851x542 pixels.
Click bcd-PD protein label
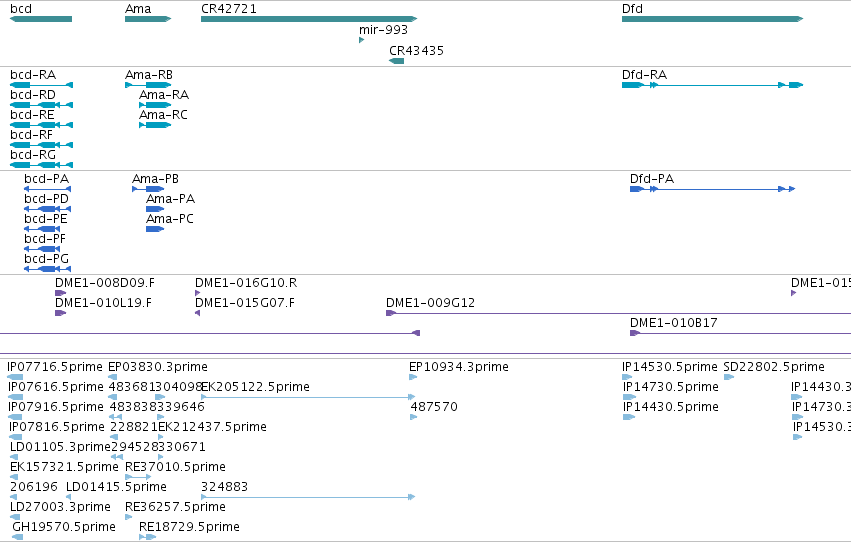(47, 199)
